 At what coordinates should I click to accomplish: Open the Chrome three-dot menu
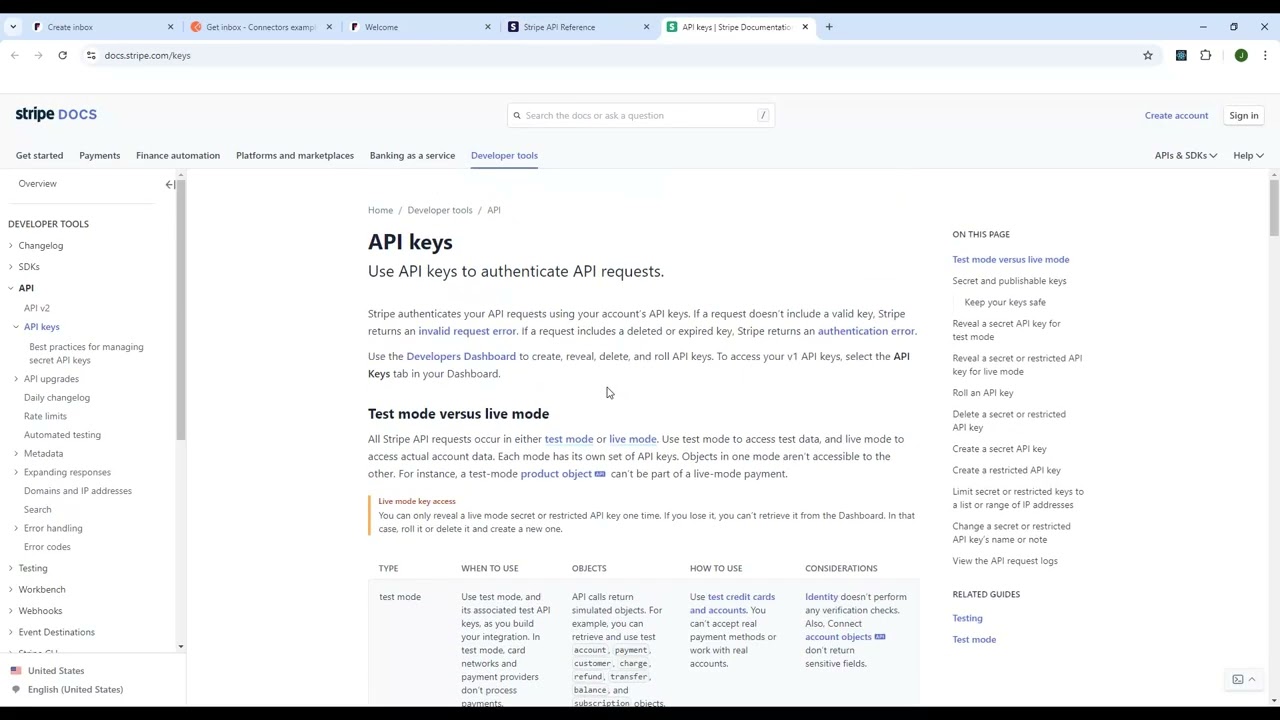click(x=1265, y=55)
